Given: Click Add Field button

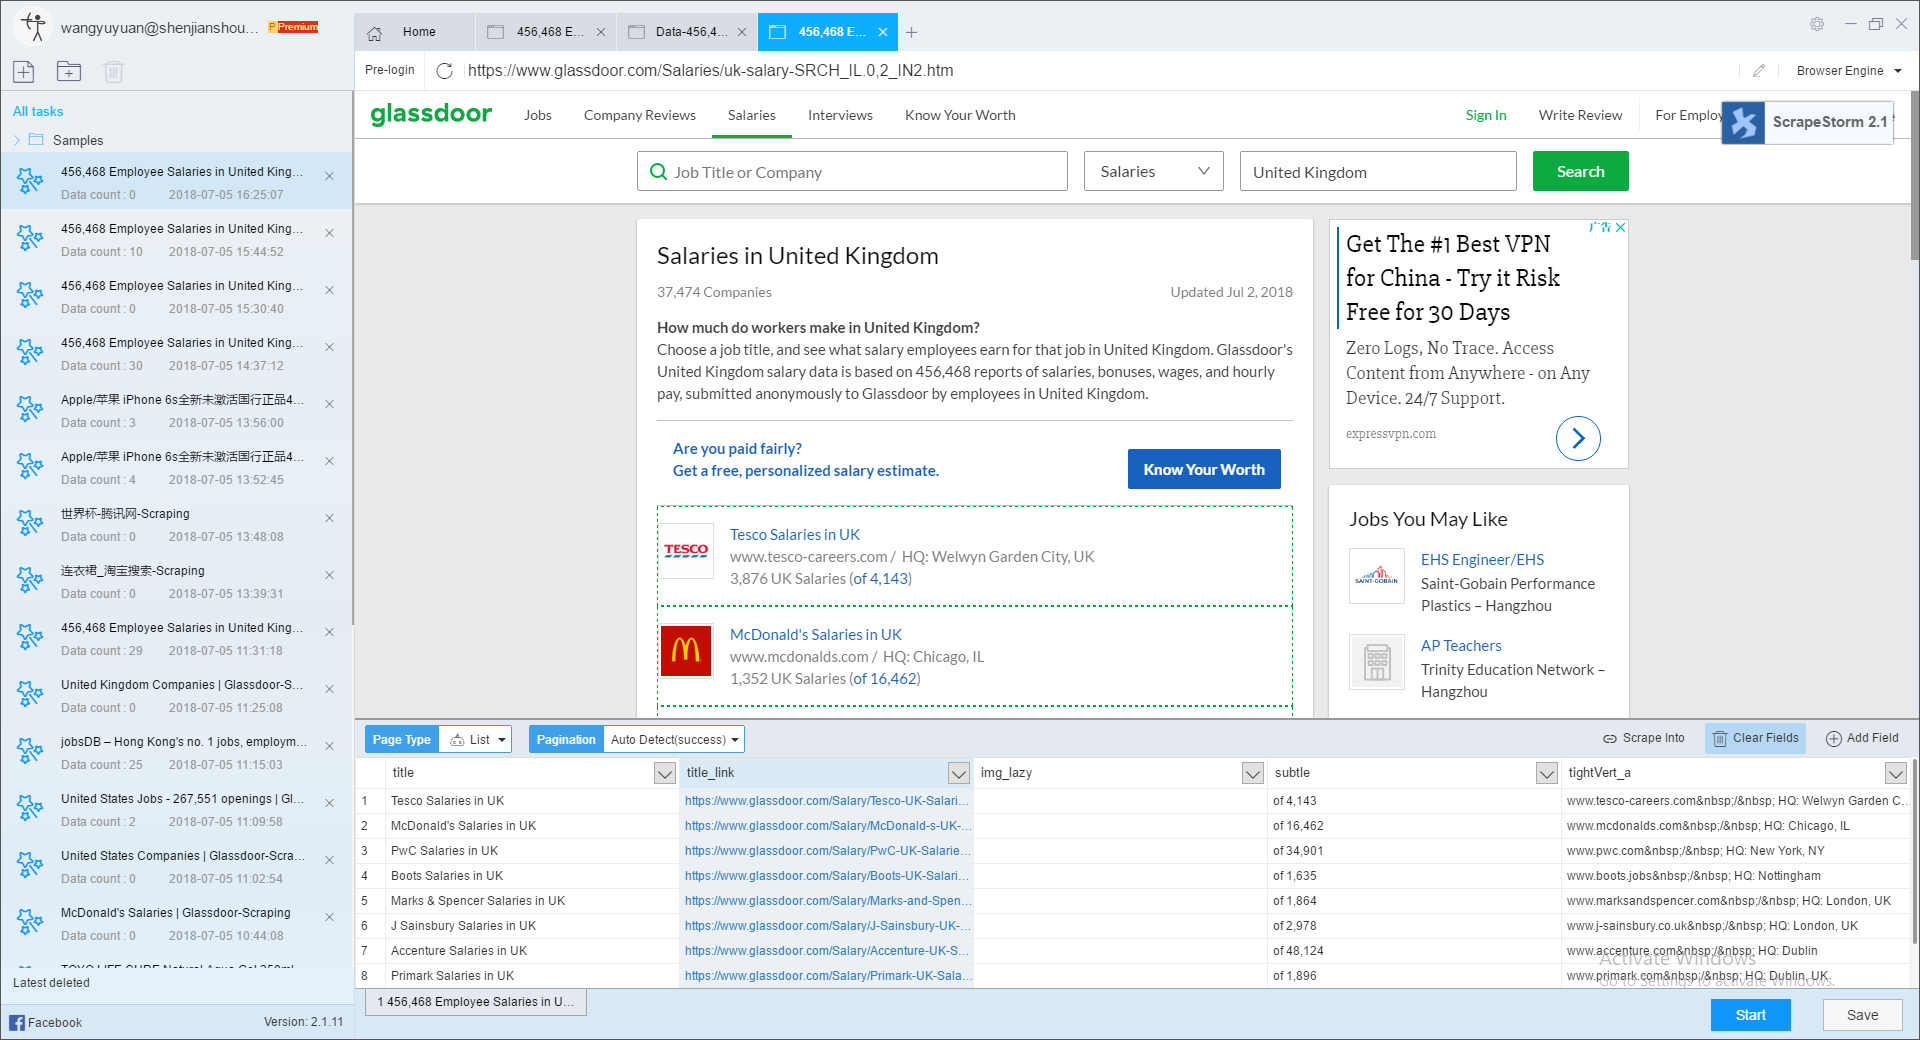Looking at the screenshot, I should tap(1862, 738).
